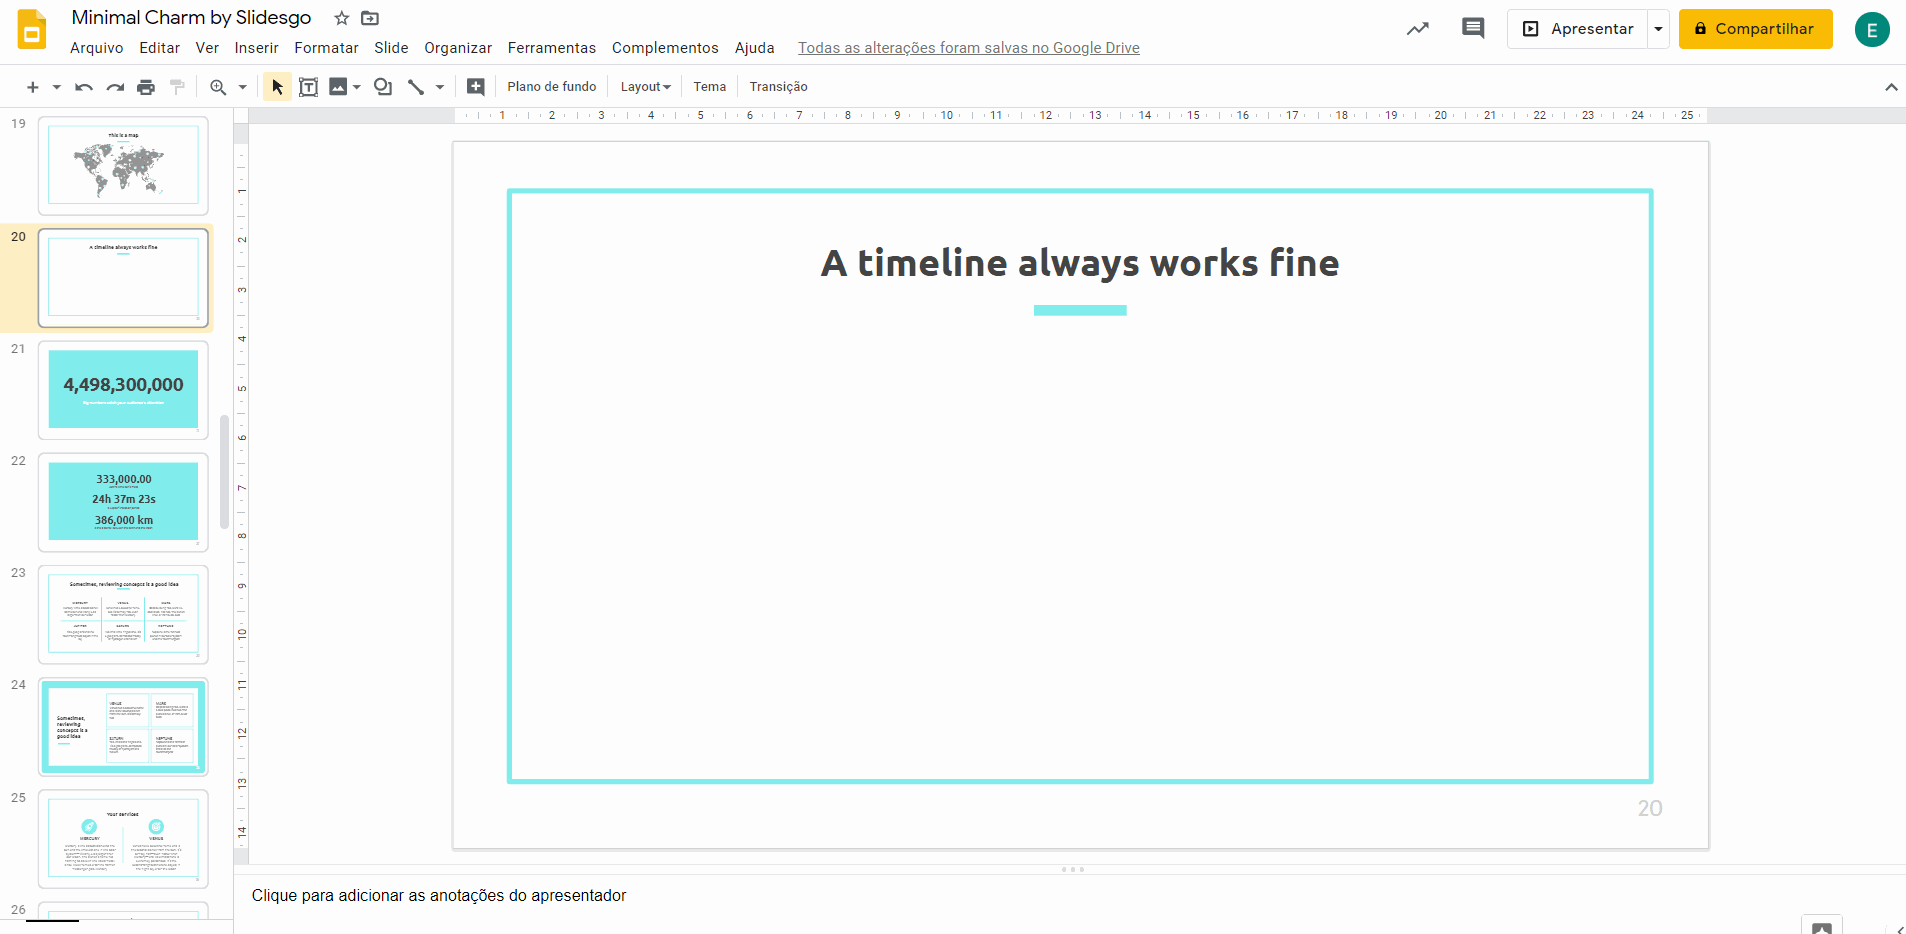Open zoom level dropdown arrow
Viewport: 1906px width, 934px height.
[242, 87]
